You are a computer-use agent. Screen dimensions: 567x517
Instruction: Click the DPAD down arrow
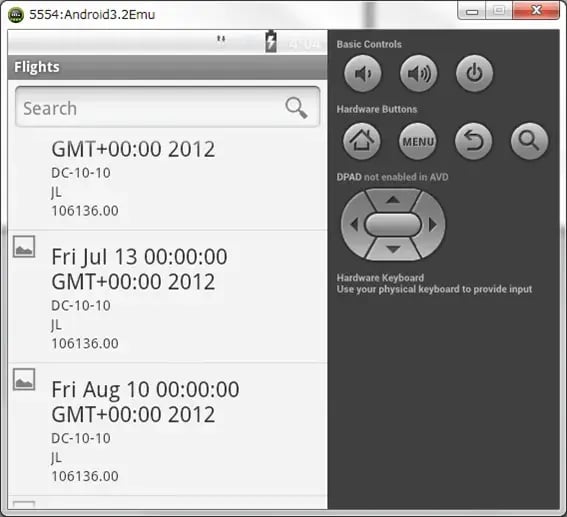point(393,249)
